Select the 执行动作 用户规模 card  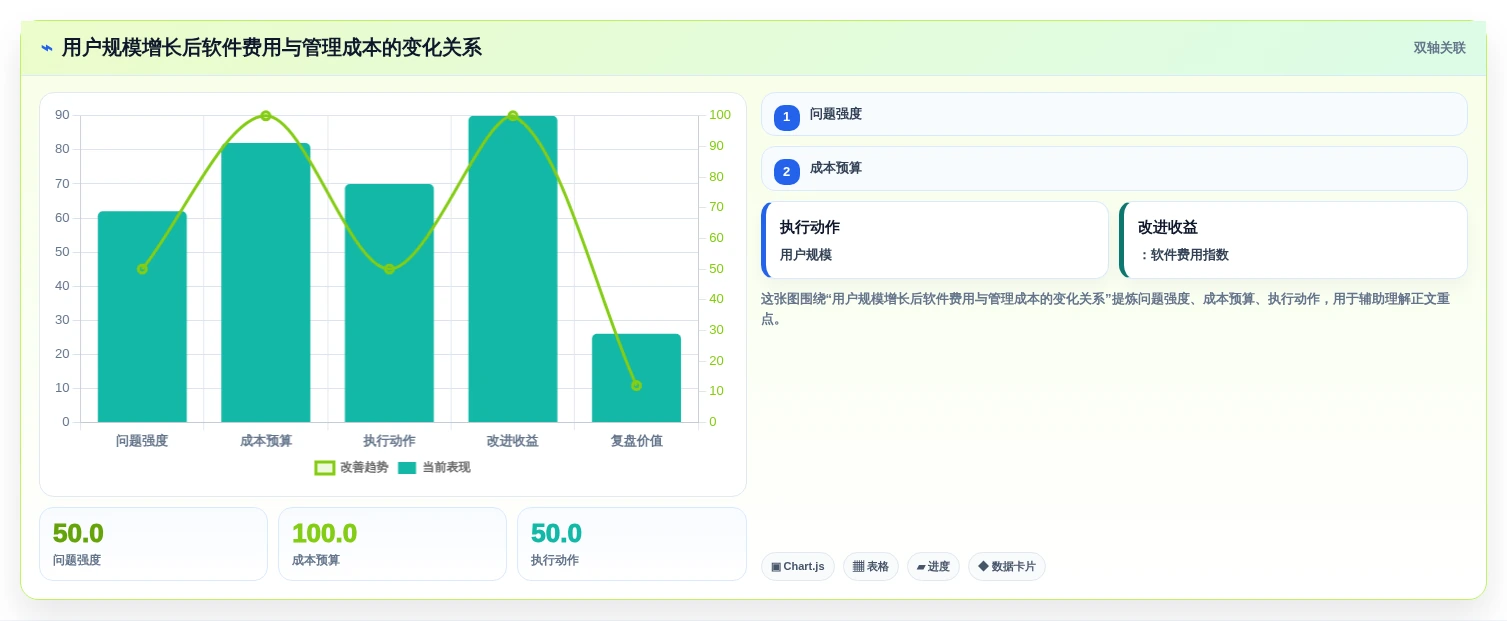[x=935, y=240]
